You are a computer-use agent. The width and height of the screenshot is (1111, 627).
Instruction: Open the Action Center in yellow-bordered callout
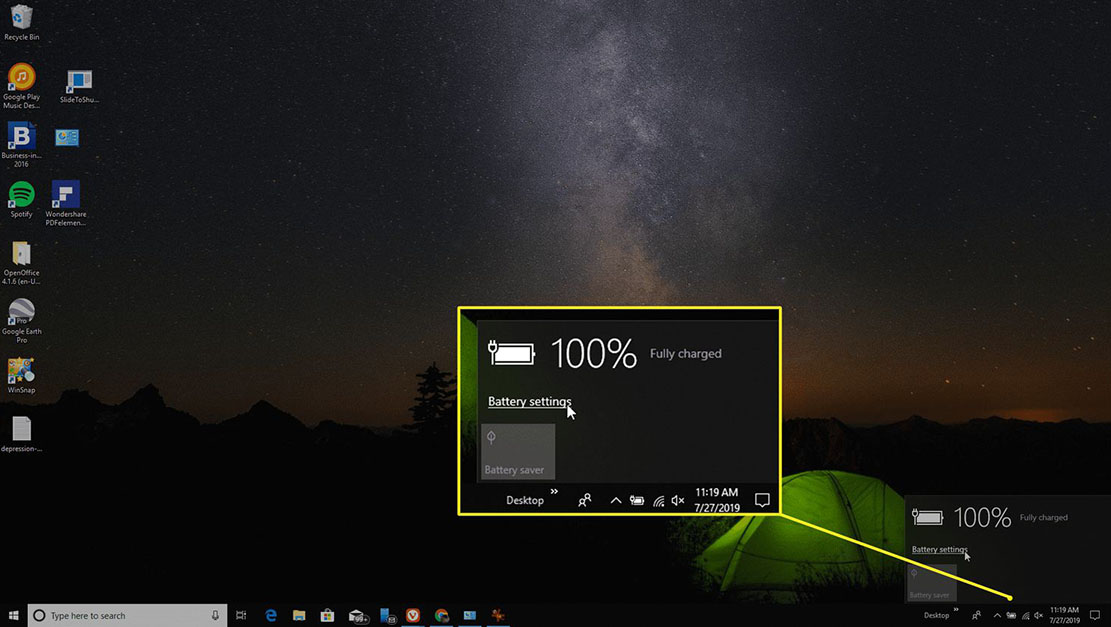click(x=762, y=500)
